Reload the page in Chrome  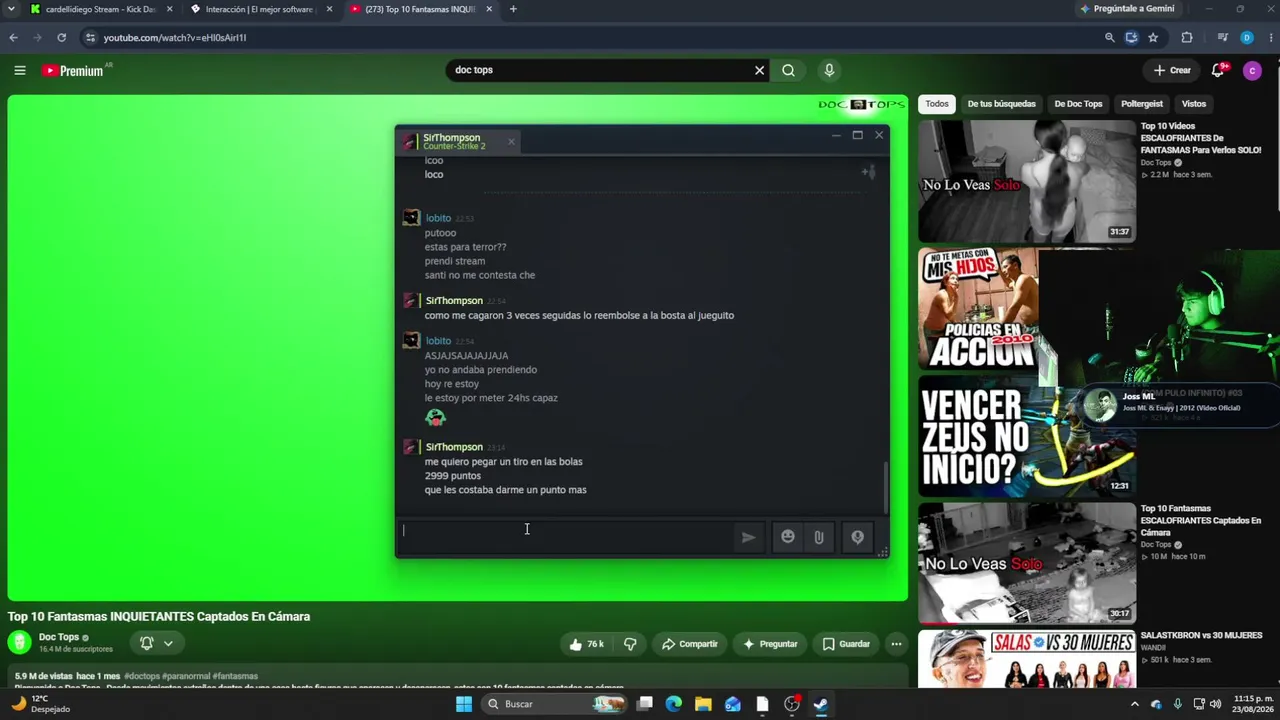(x=61, y=38)
